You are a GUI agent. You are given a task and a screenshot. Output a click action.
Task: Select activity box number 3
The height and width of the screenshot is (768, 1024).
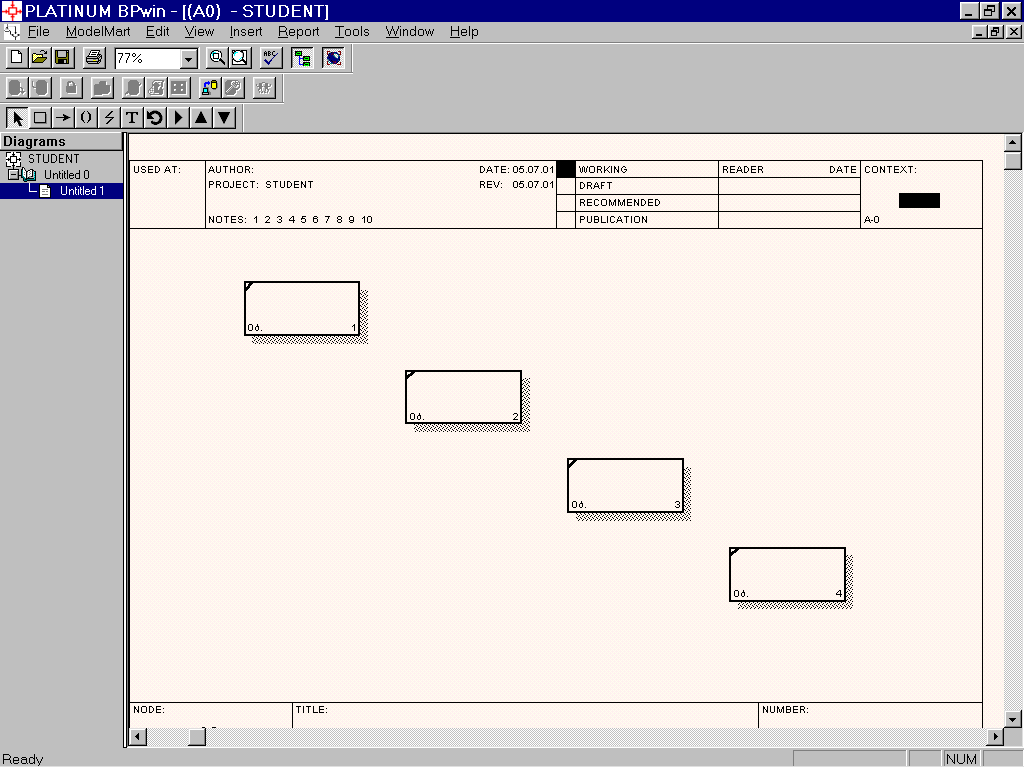pyautogui.click(x=626, y=485)
